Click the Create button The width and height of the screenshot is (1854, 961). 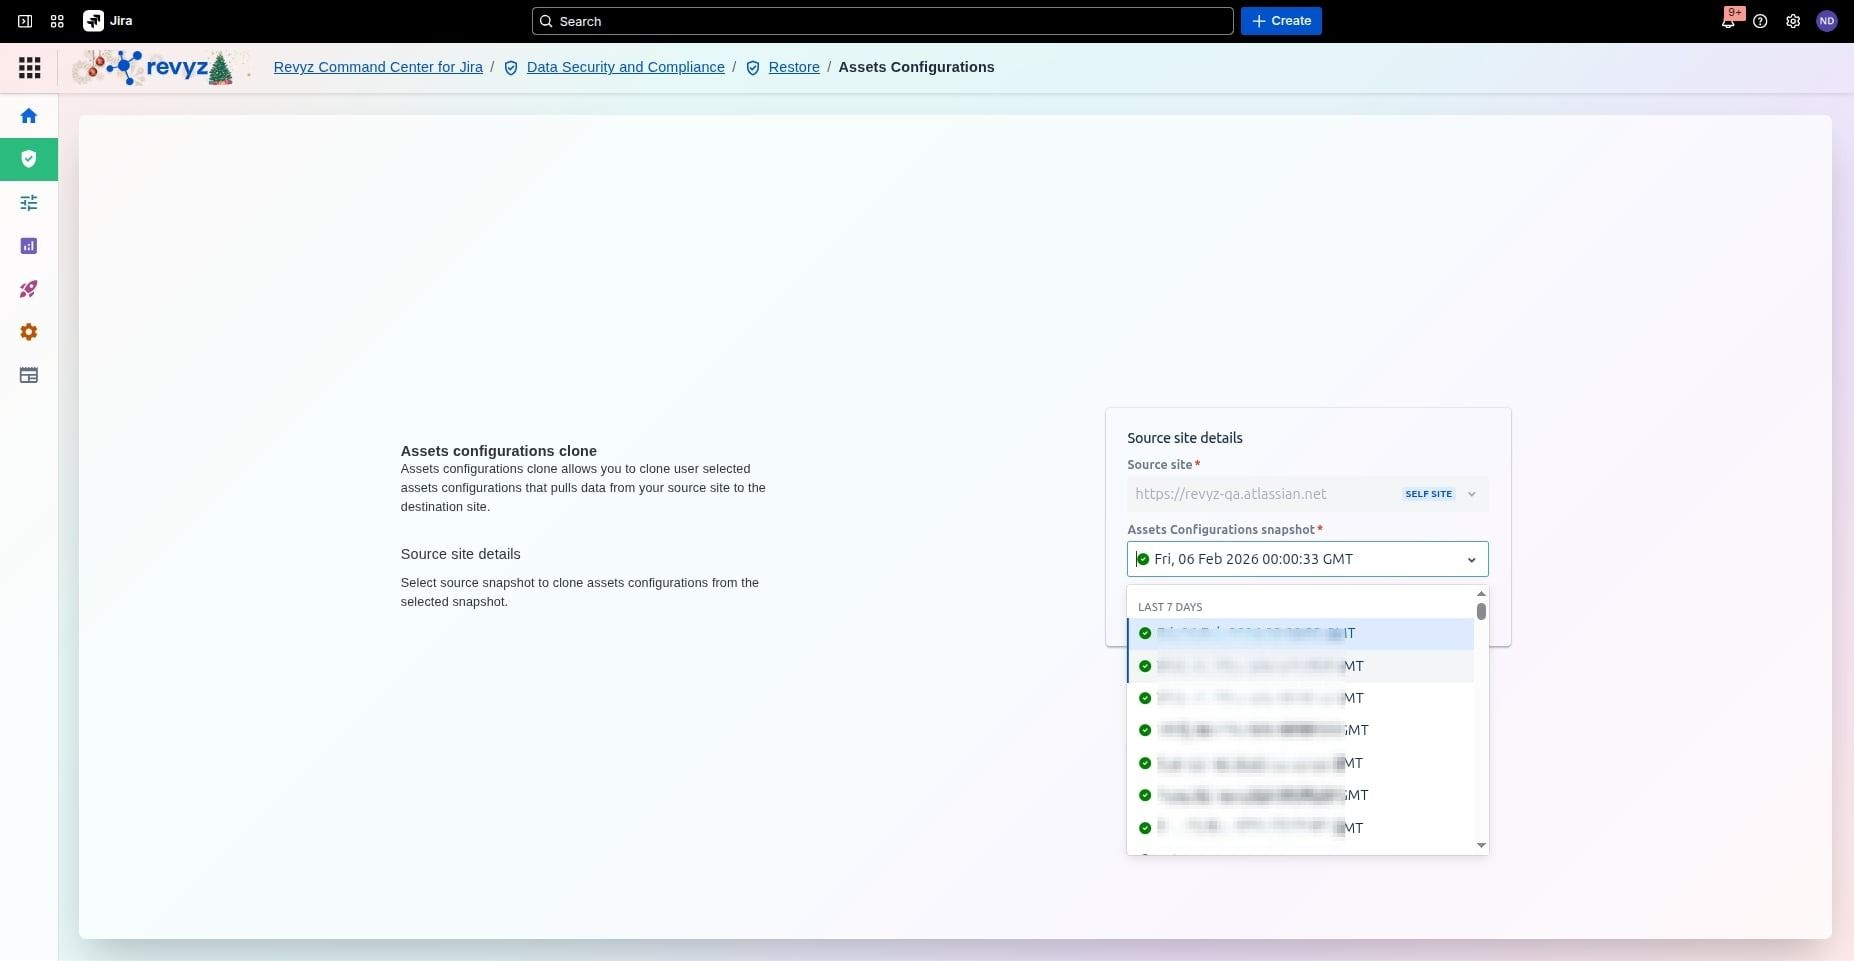coord(1281,21)
